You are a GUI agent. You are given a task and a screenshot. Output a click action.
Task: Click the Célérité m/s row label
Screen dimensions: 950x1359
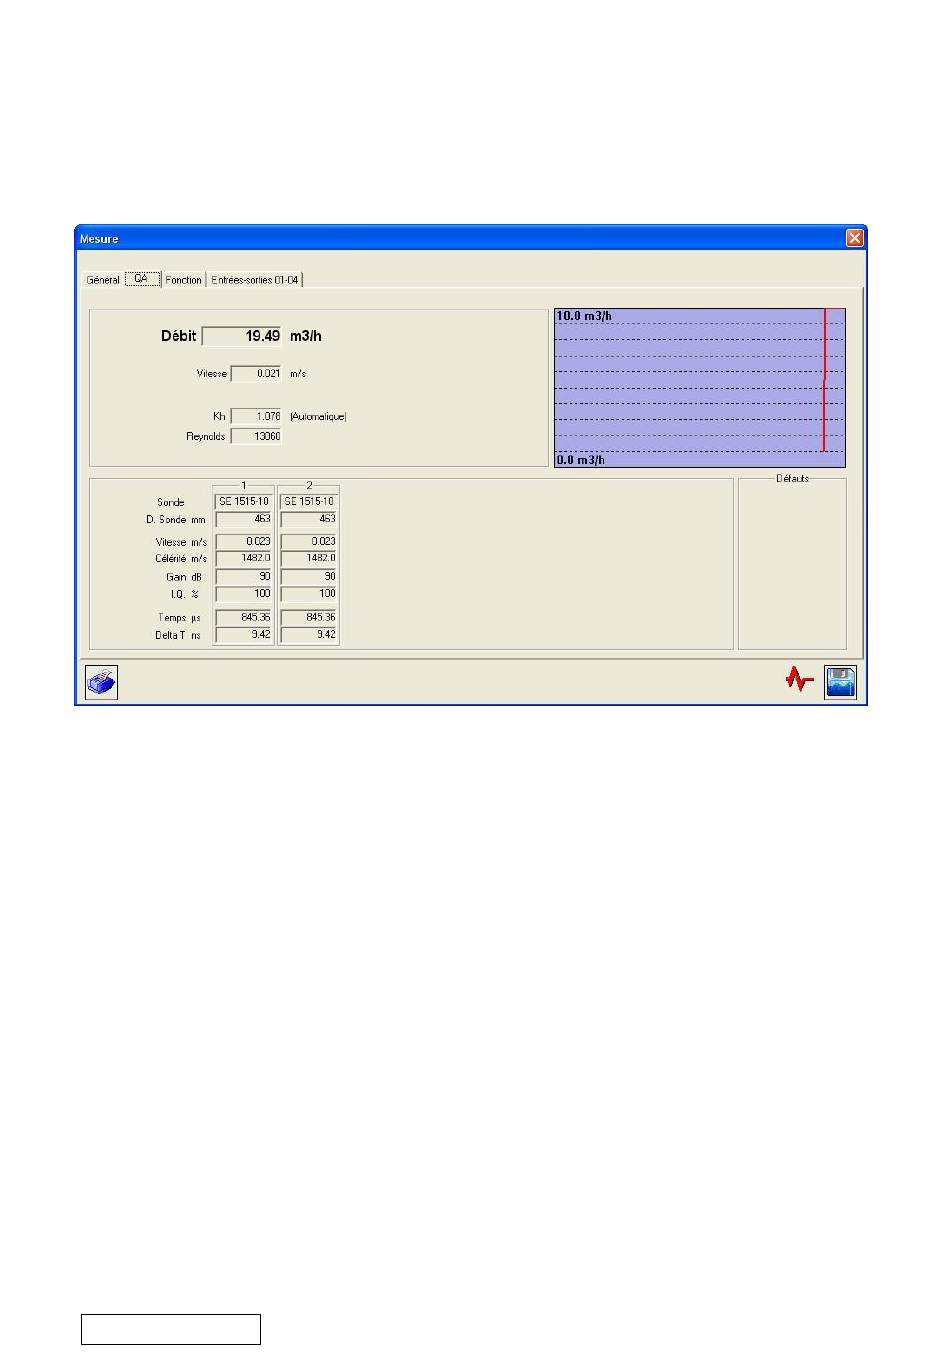(x=181, y=559)
